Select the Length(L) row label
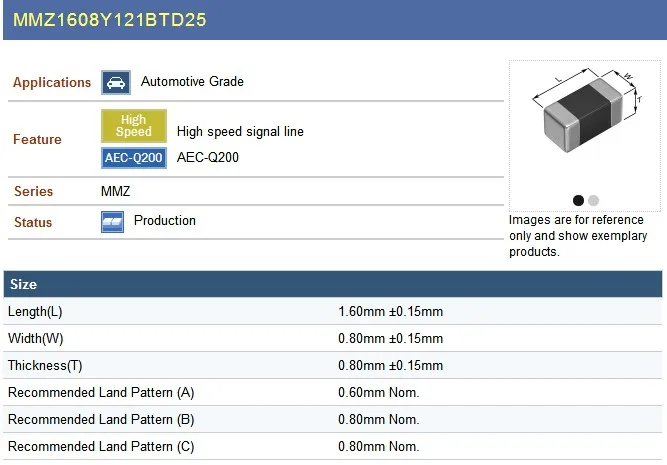The image size is (667, 465). coord(35,312)
